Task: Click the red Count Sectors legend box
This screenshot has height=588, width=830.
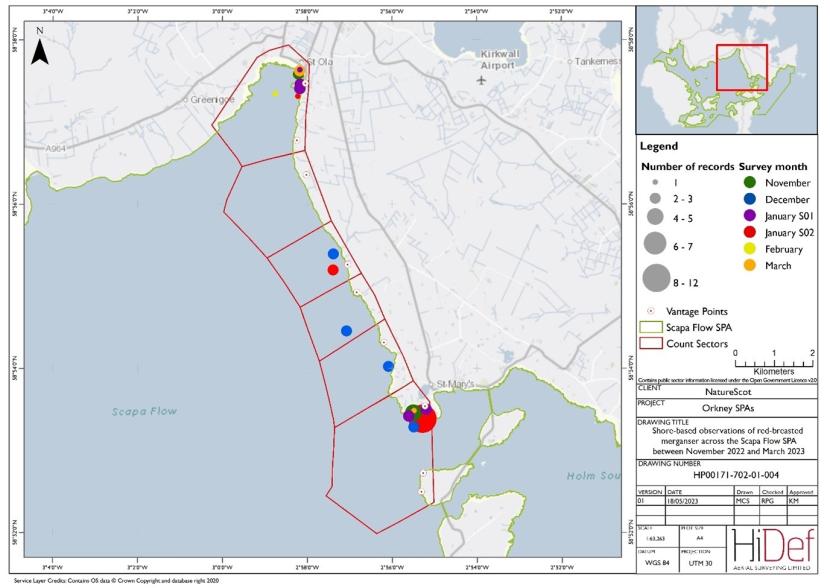Action: (651, 343)
